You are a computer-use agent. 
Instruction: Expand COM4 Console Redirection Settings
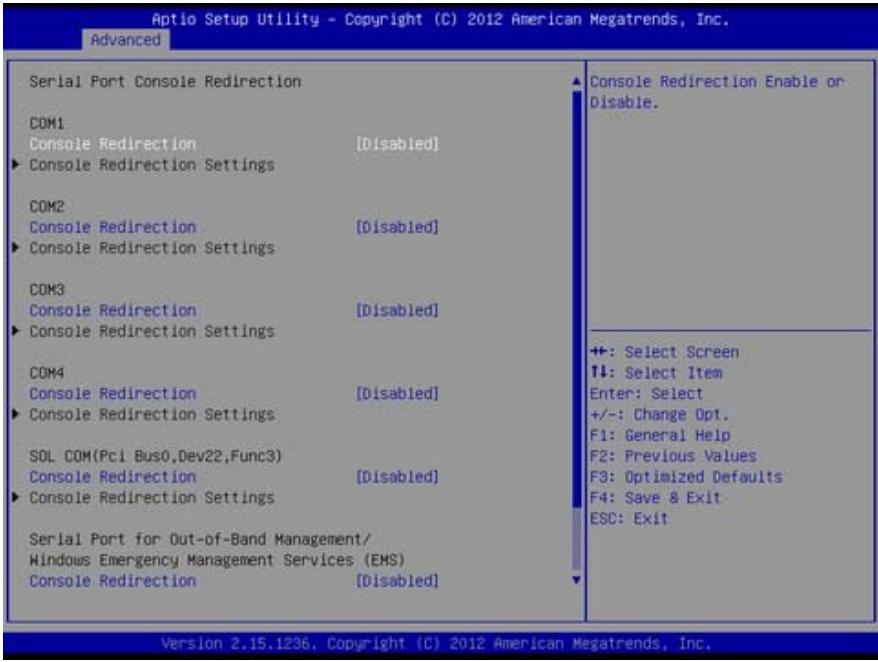coord(152,414)
